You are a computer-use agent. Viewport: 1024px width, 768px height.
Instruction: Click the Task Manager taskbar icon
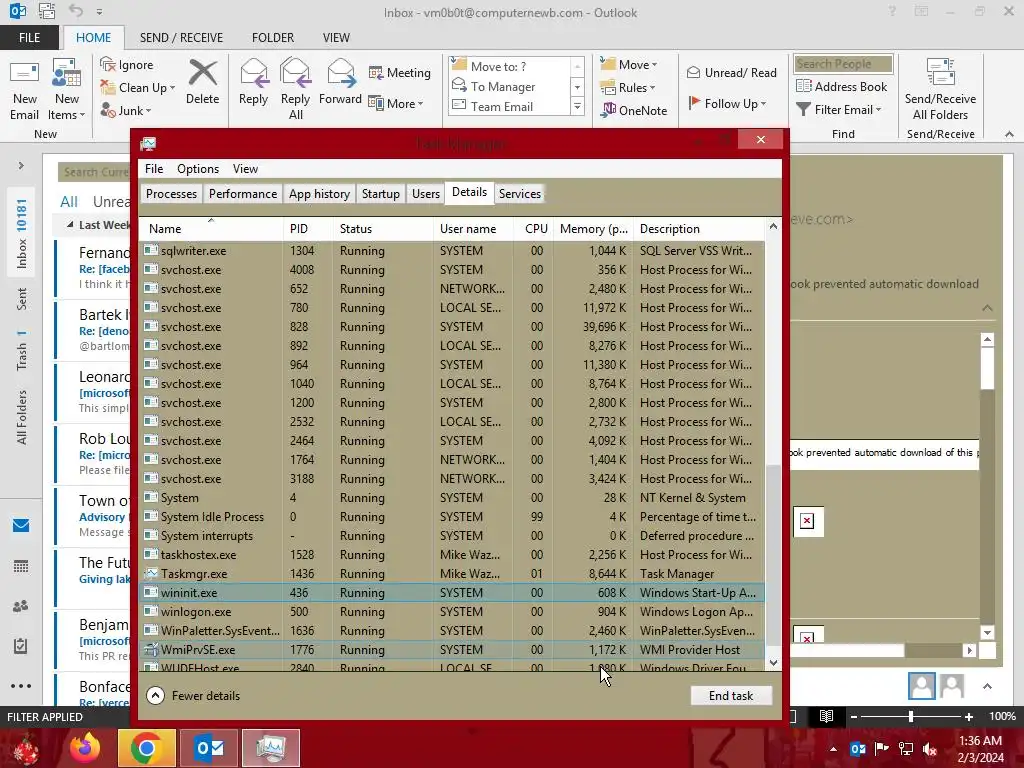(271, 748)
